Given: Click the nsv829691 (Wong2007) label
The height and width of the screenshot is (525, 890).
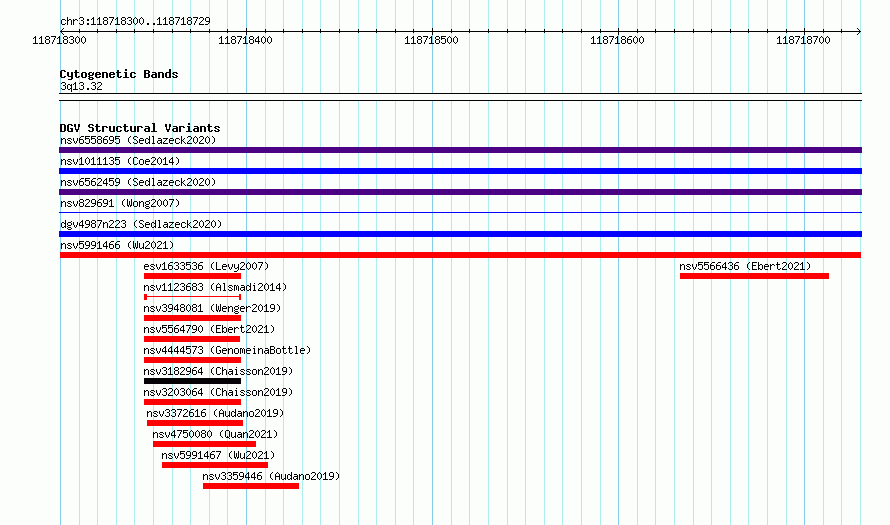Looking at the screenshot, I should 120,203.
